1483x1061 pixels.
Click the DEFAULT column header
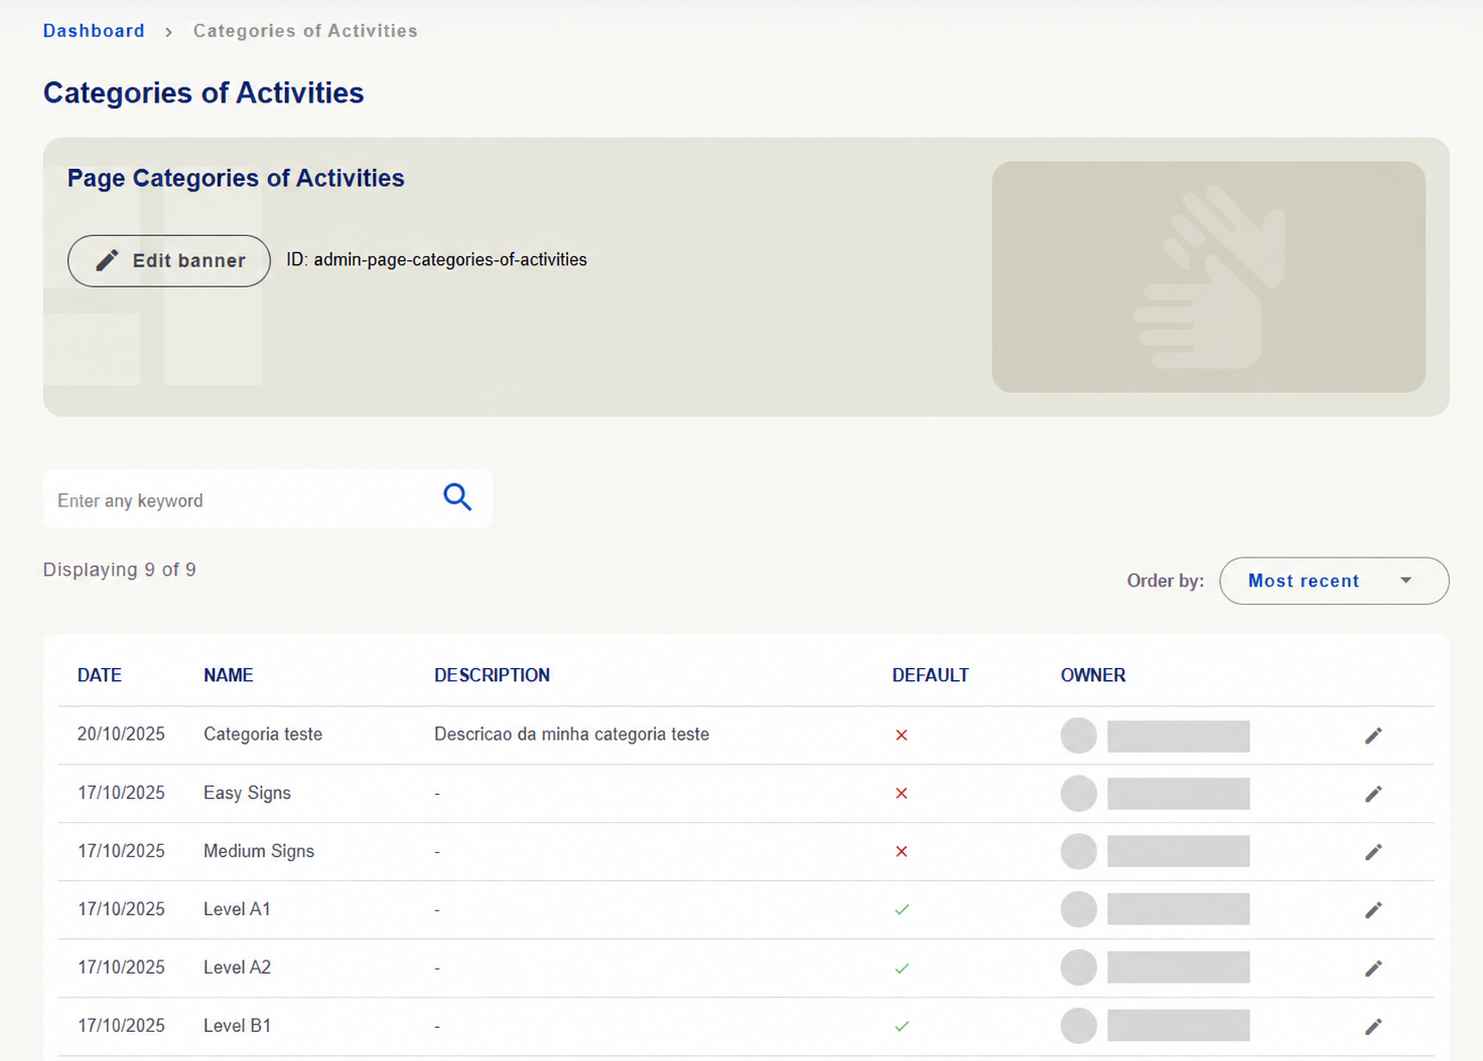pos(930,675)
